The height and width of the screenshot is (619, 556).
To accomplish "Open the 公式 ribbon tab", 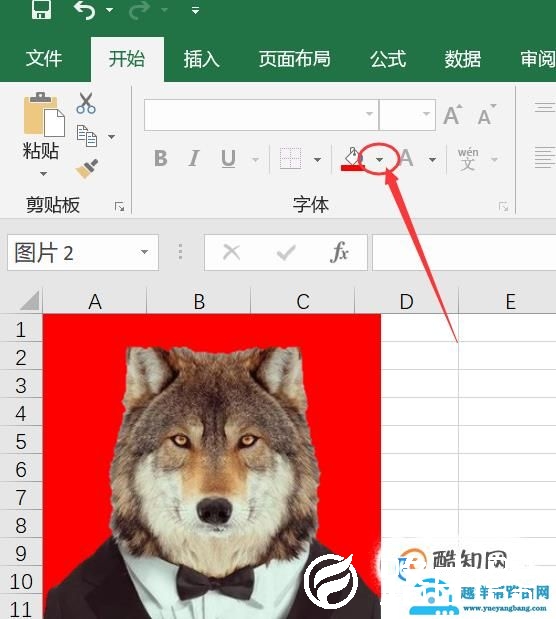I will [388, 59].
